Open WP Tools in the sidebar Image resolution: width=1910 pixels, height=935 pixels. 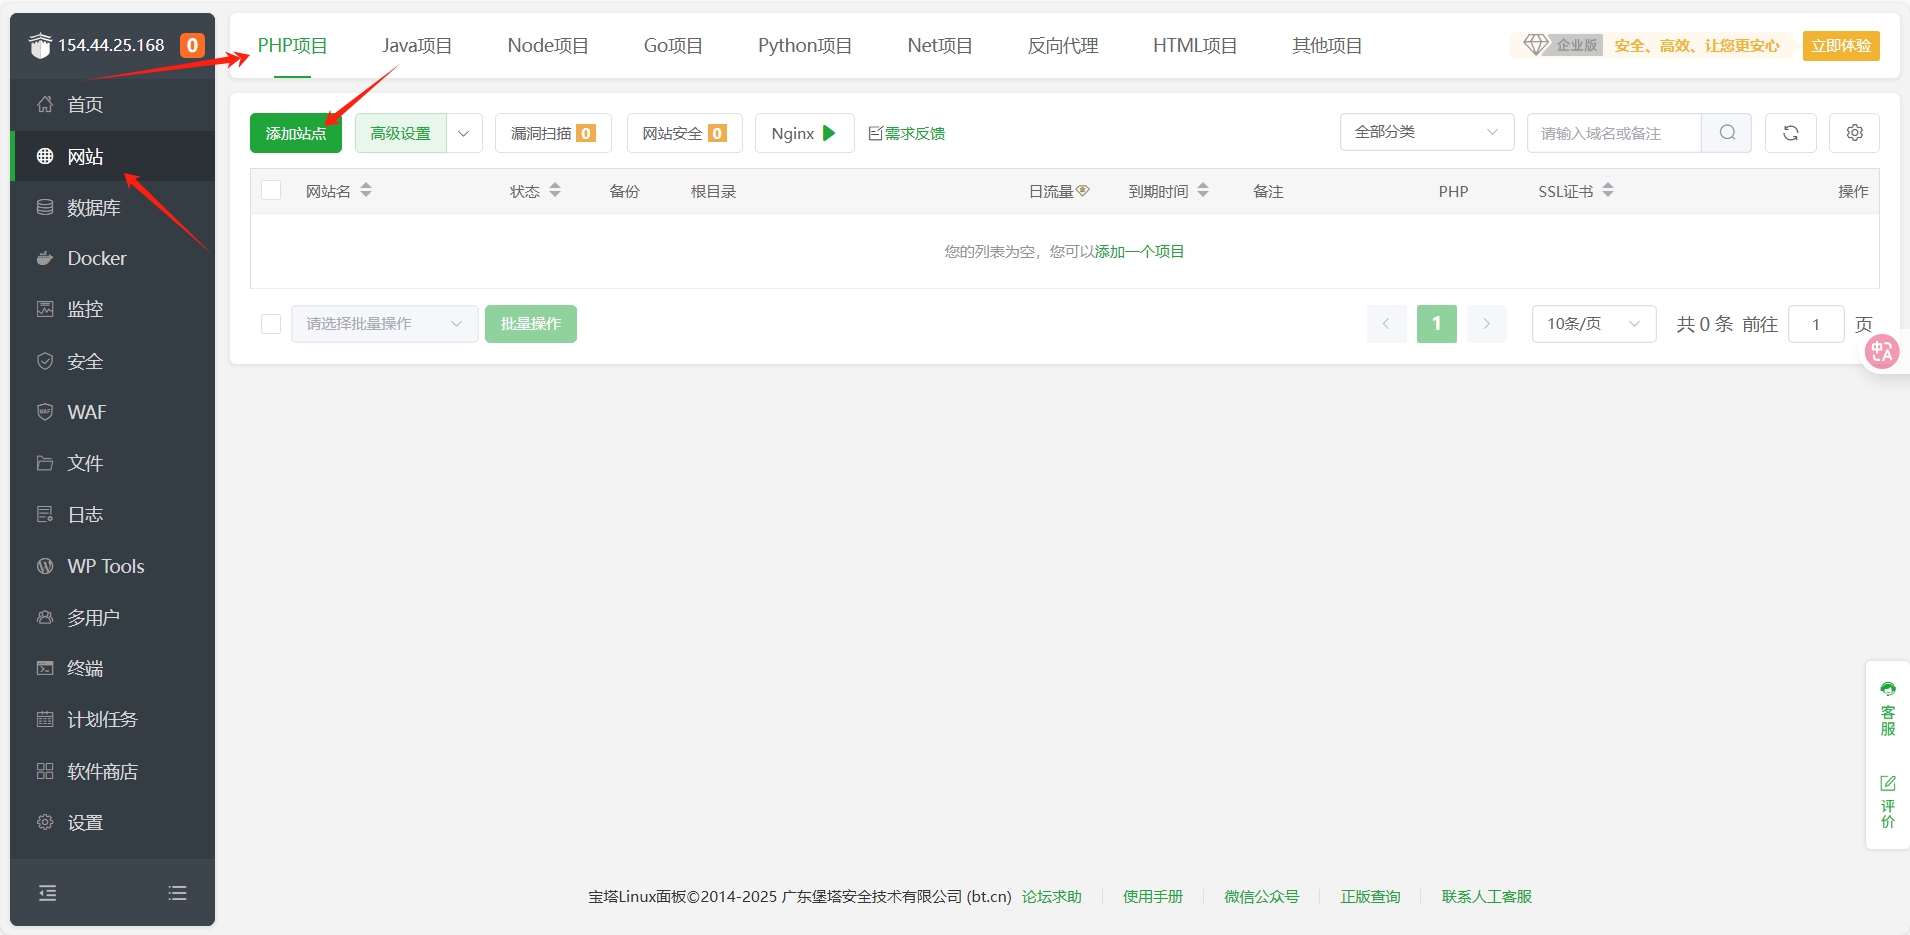click(105, 566)
